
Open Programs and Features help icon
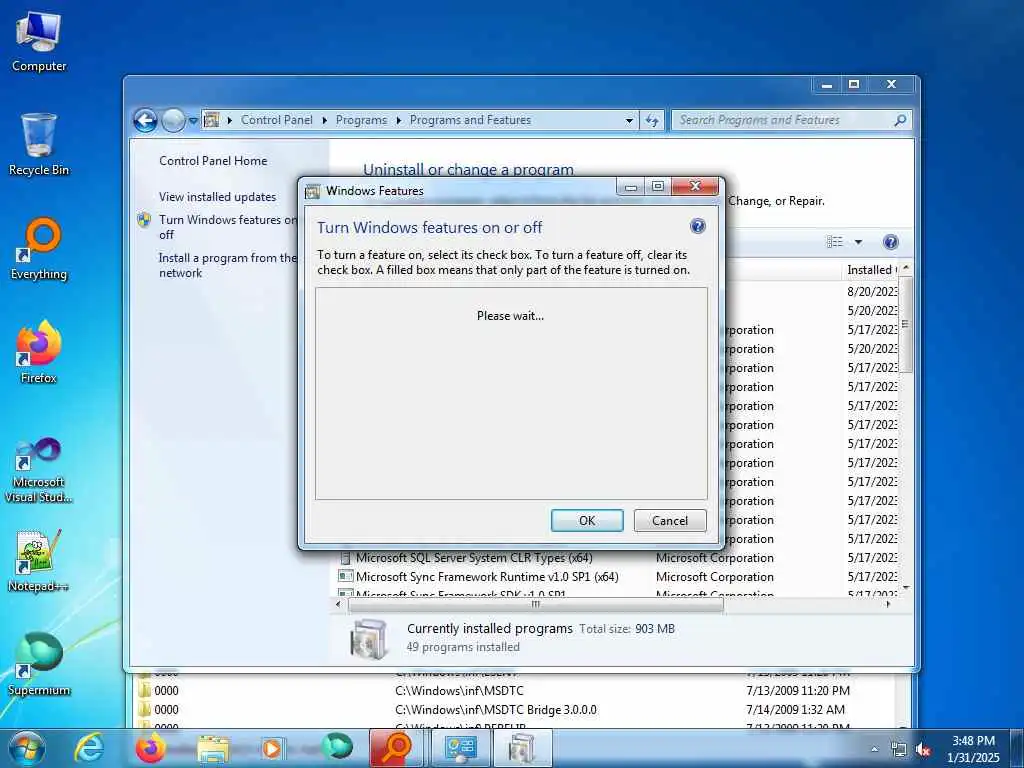coord(890,242)
